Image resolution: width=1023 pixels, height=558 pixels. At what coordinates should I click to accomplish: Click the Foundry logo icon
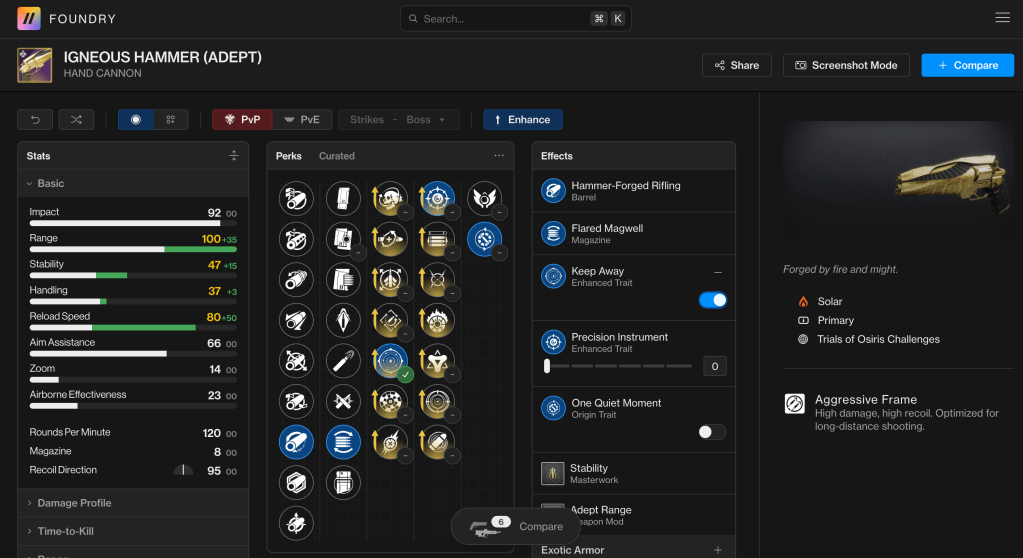29,18
